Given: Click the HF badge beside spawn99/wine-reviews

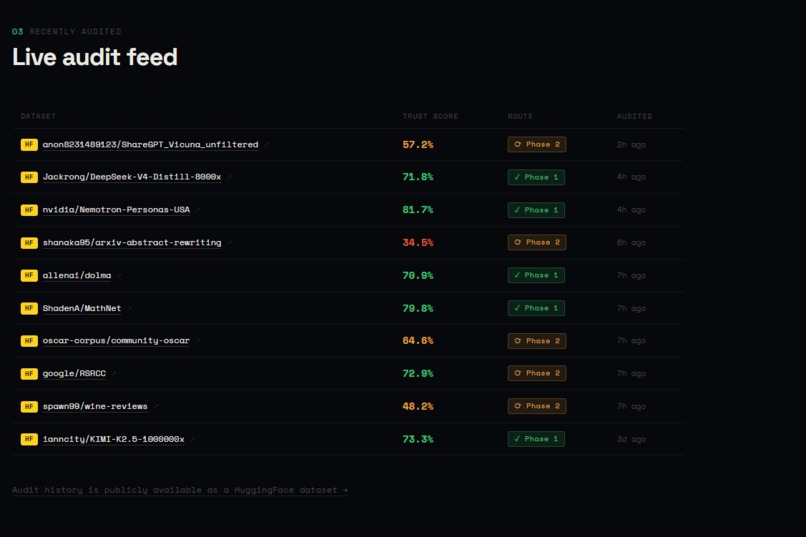Looking at the screenshot, I should (x=29, y=406).
